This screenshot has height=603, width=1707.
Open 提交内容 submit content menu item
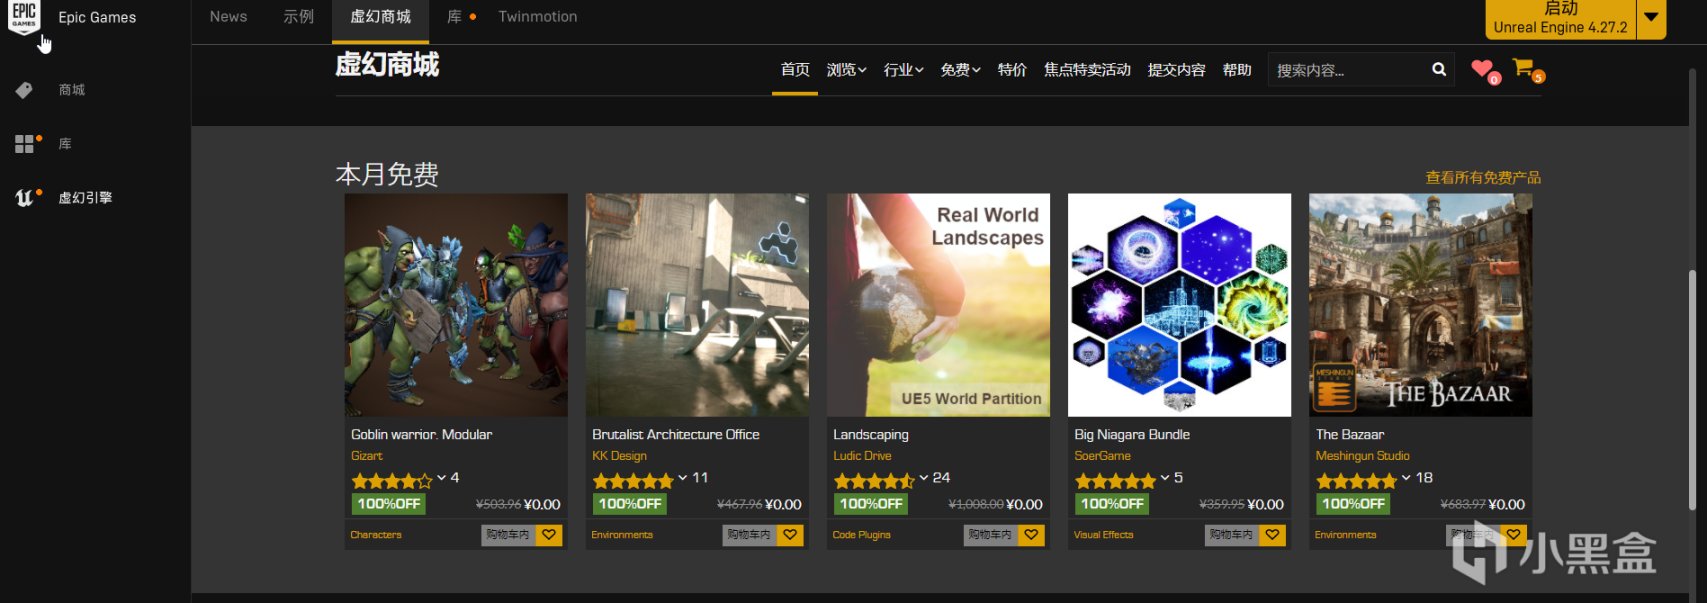(1176, 70)
